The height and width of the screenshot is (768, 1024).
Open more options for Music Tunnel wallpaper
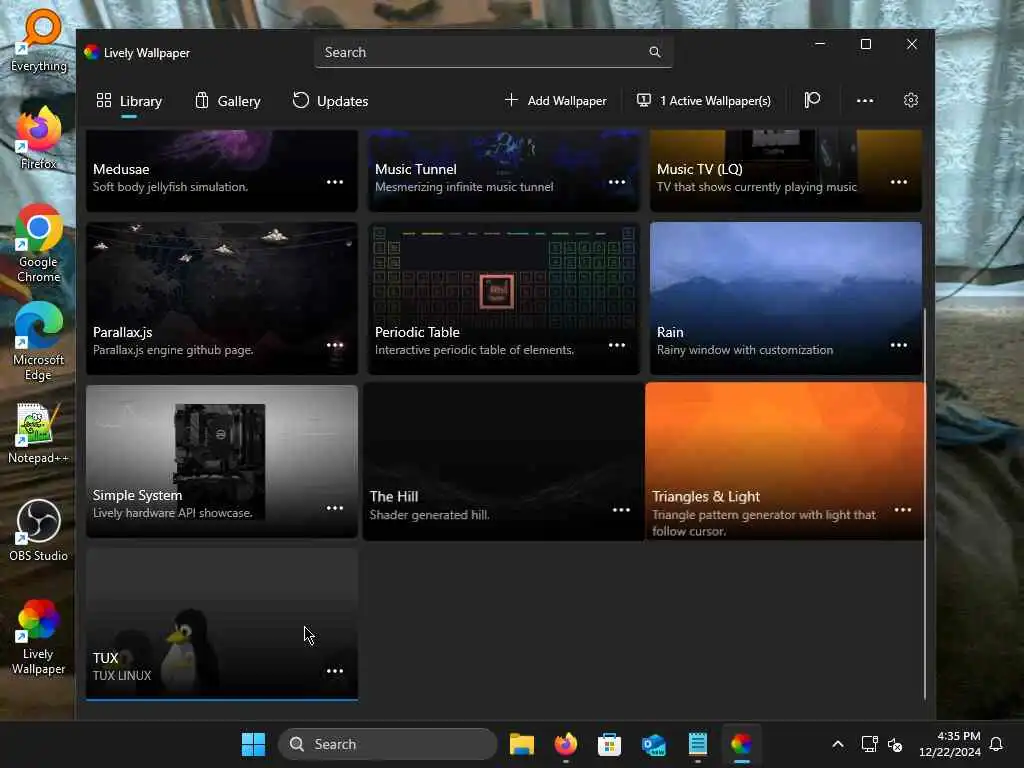pyautogui.click(x=617, y=182)
